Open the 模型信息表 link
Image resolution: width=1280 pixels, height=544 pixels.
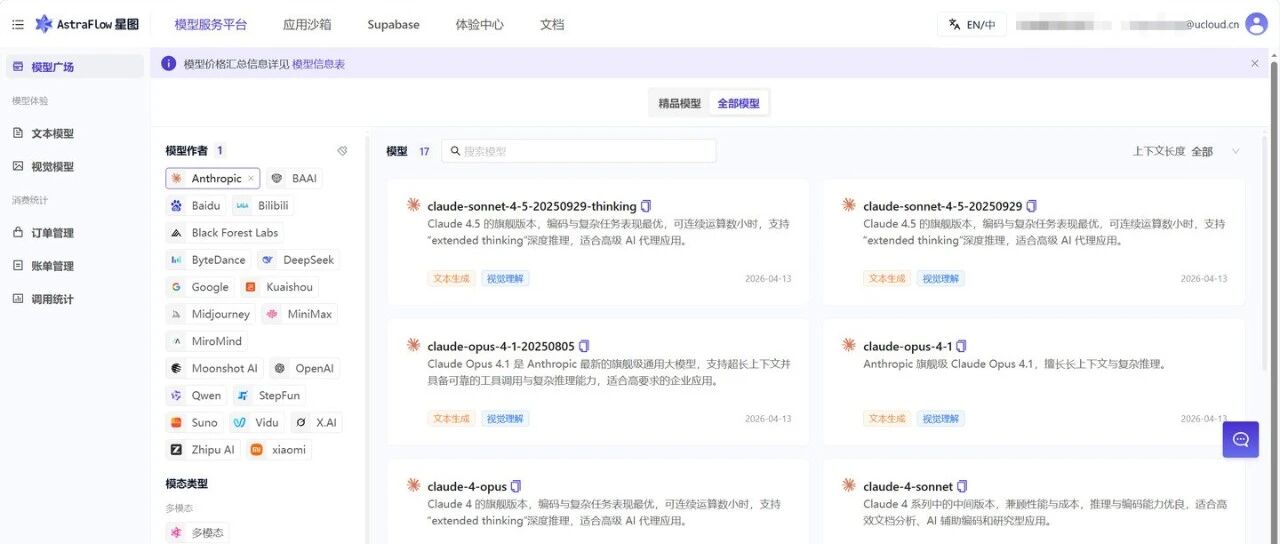pyautogui.click(x=318, y=64)
